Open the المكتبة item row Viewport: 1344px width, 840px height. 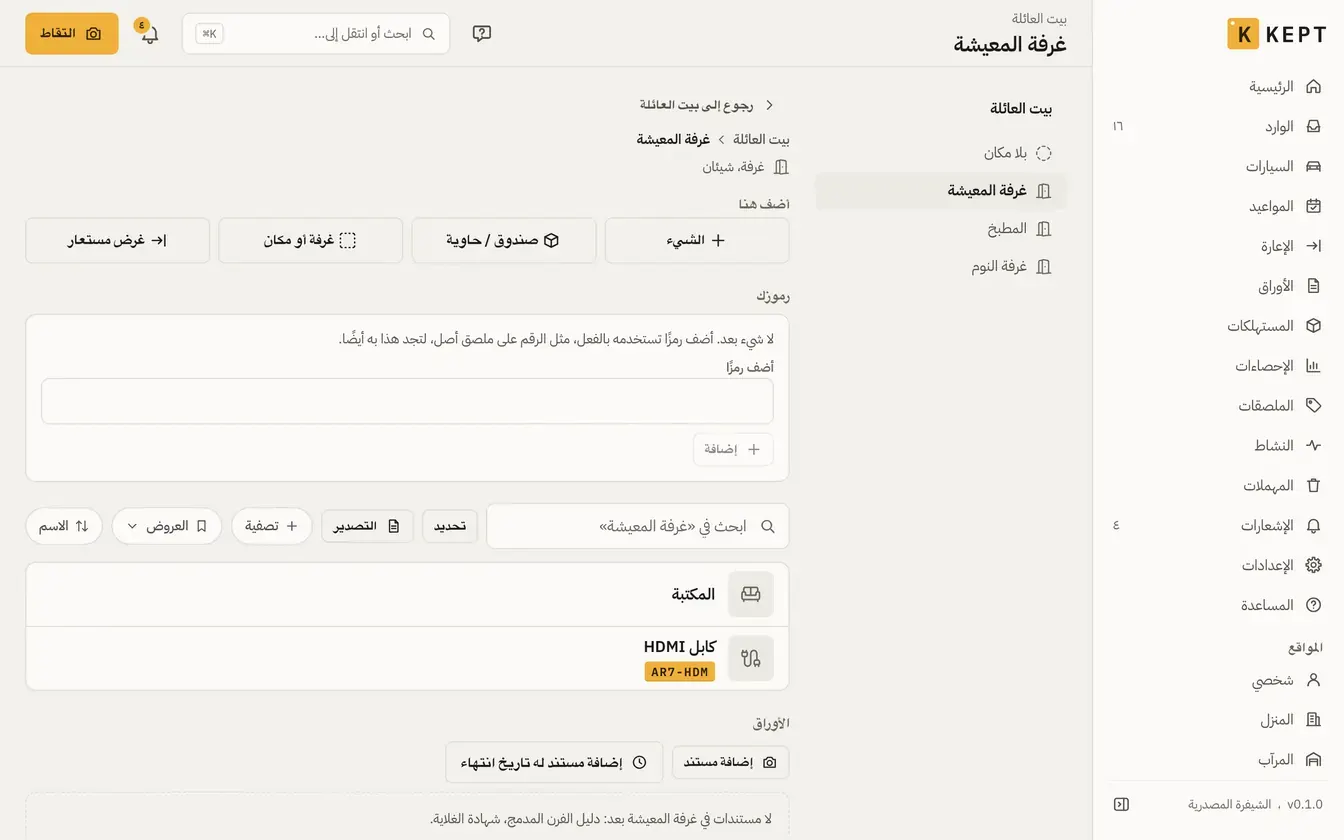click(407, 595)
